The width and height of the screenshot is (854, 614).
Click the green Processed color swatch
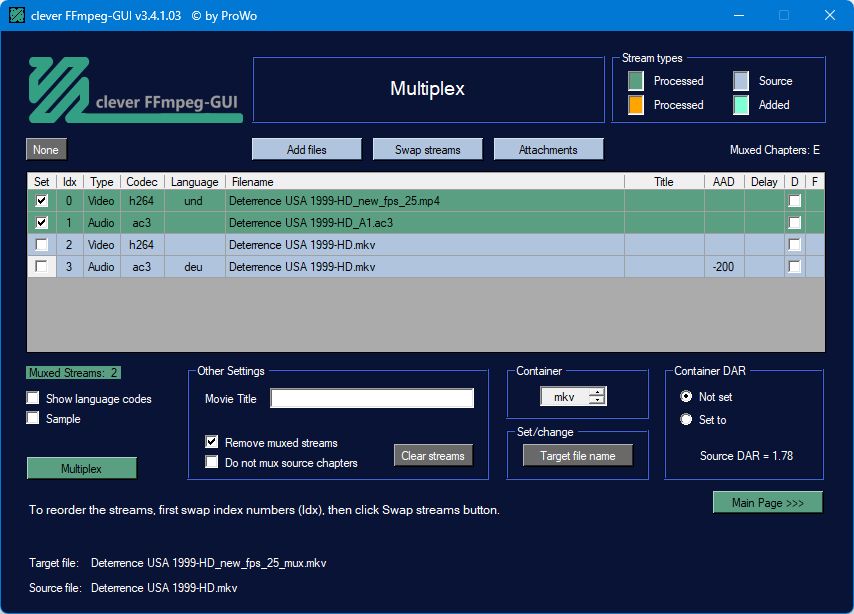[636, 81]
